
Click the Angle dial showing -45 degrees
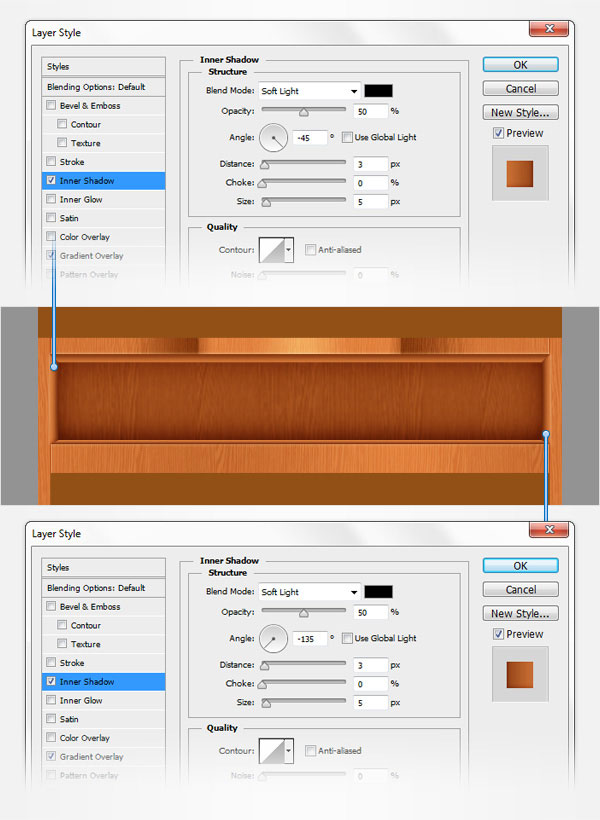(274, 137)
